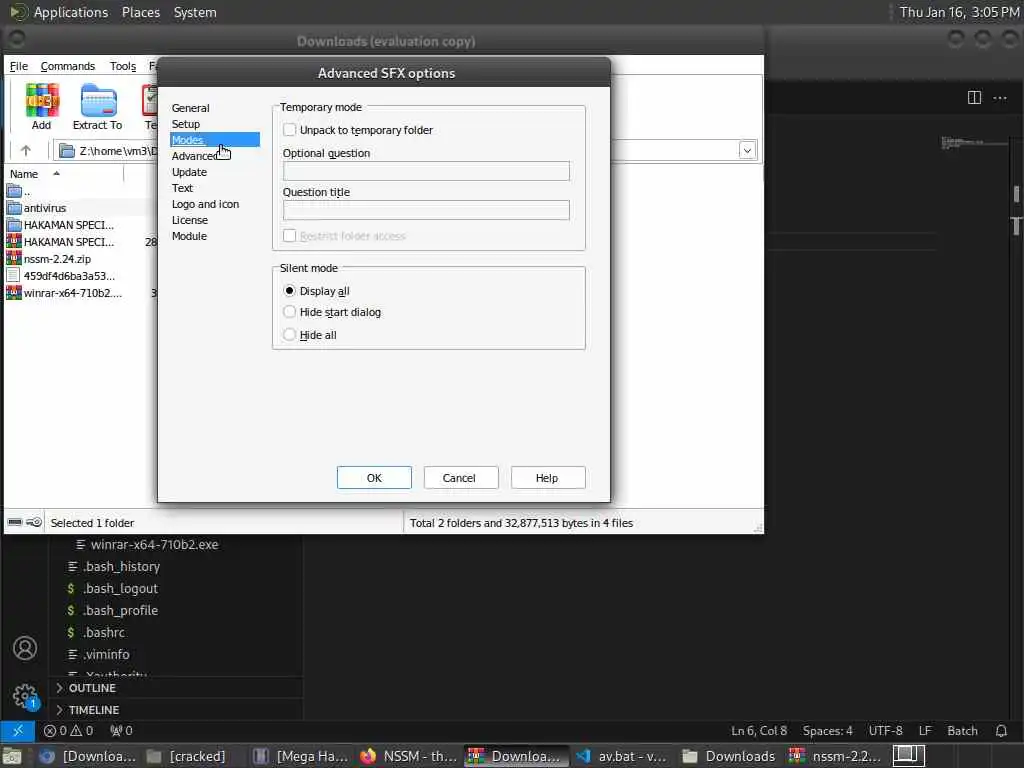This screenshot has height=768, width=1024.
Task: Switch to the [cracked] taskbar window
Action: (x=186, y=756)
